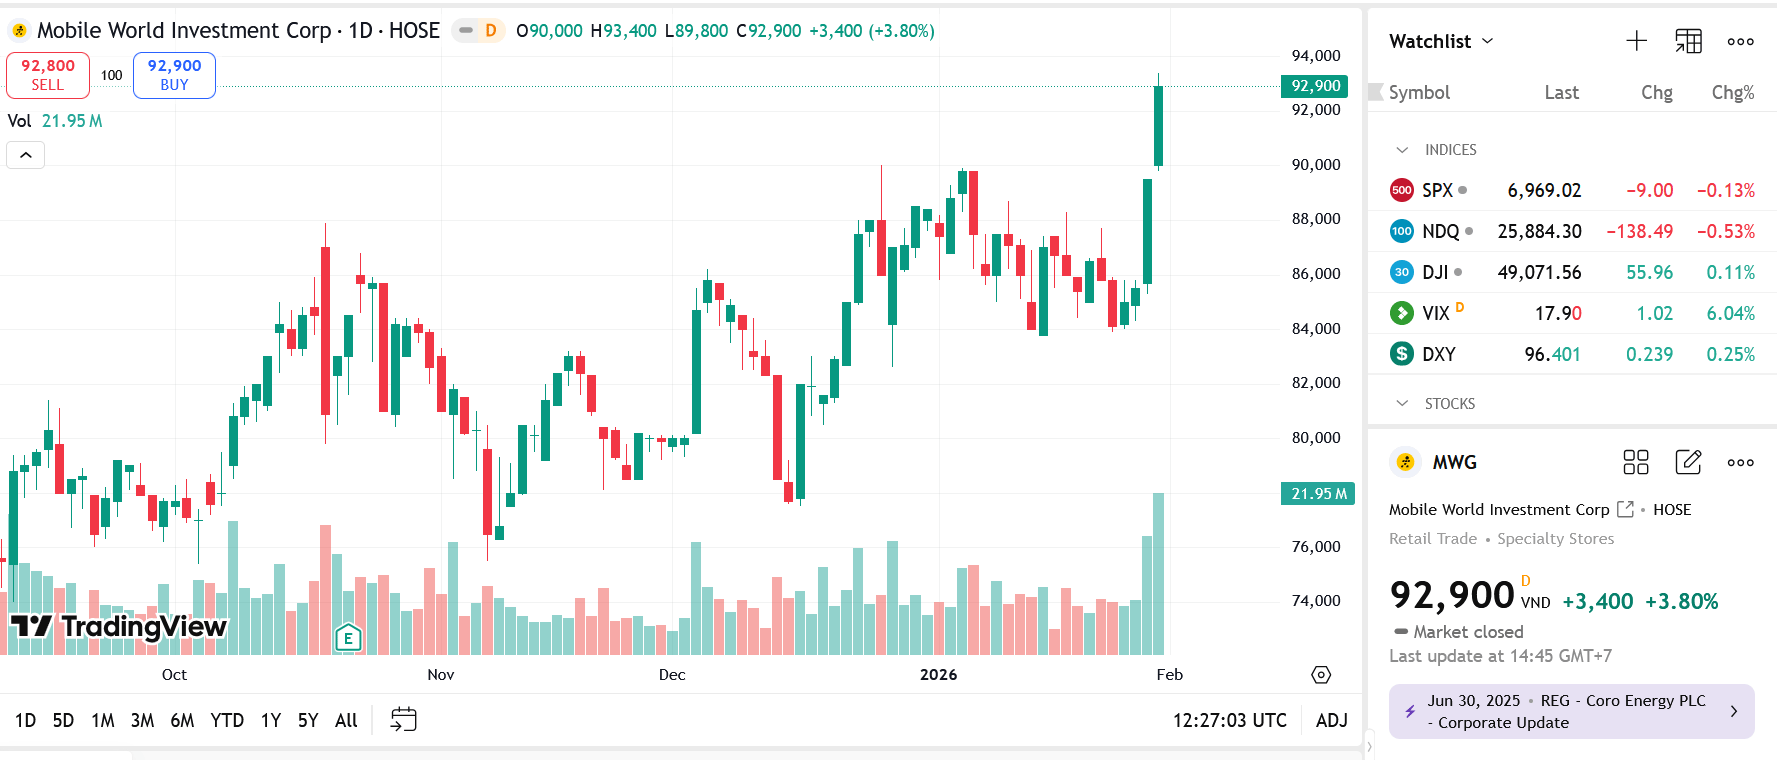Open the Watchlist dropdown

tap(1441, 41)
